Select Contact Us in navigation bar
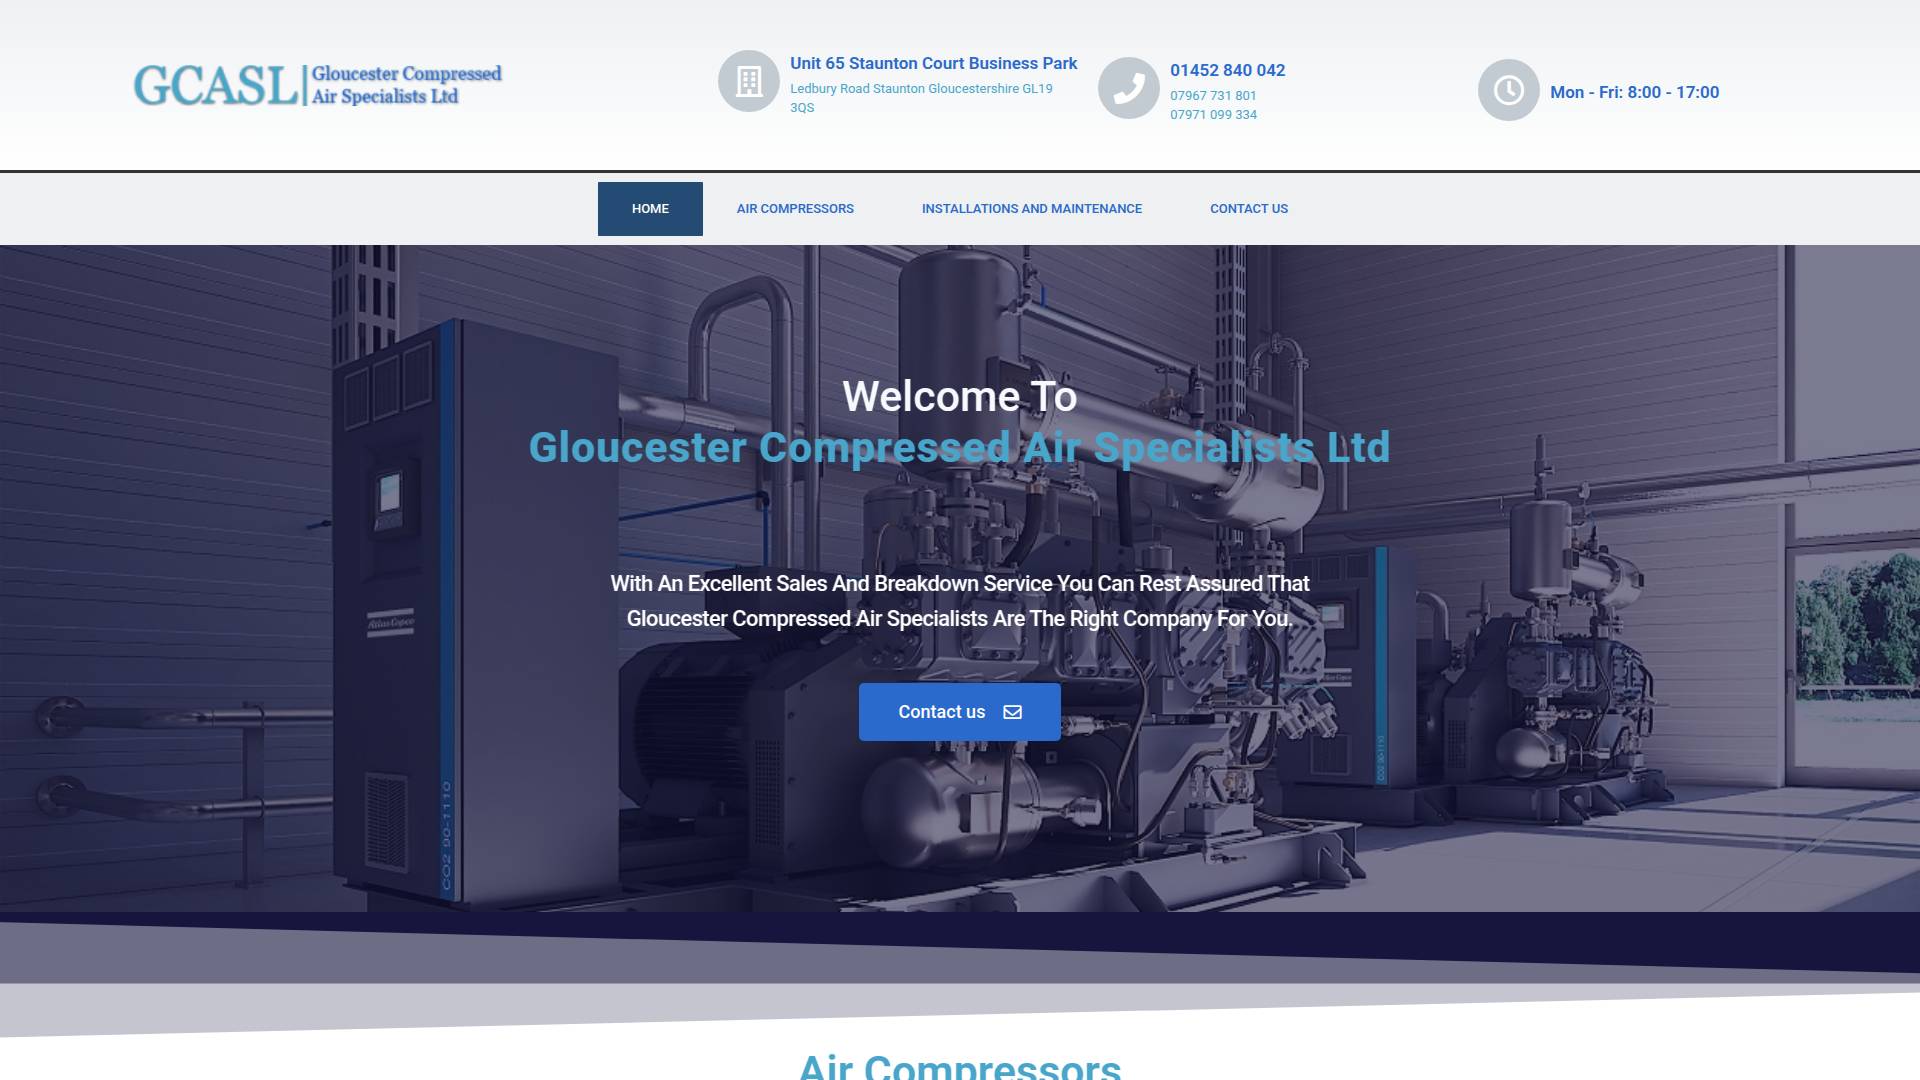Viewport: 1920px width, 1080px height. (1248, 209)
